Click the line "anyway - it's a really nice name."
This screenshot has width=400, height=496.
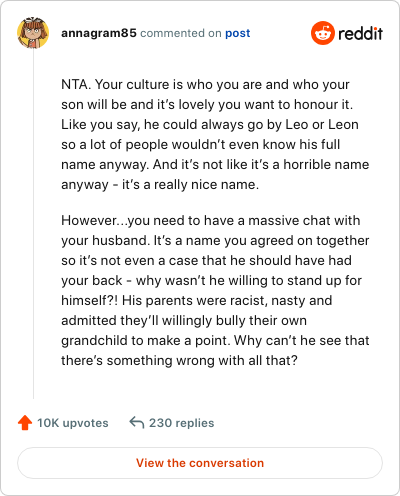(160, 185)
